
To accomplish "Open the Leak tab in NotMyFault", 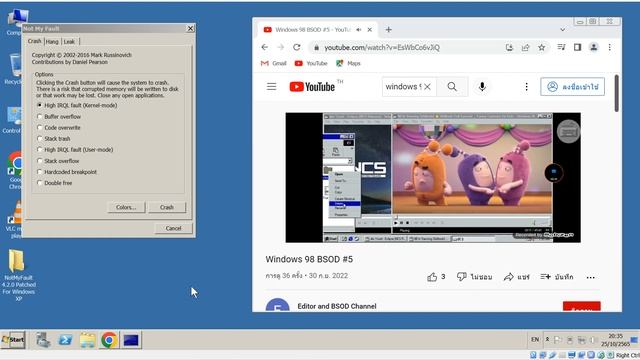I will 69,42.
